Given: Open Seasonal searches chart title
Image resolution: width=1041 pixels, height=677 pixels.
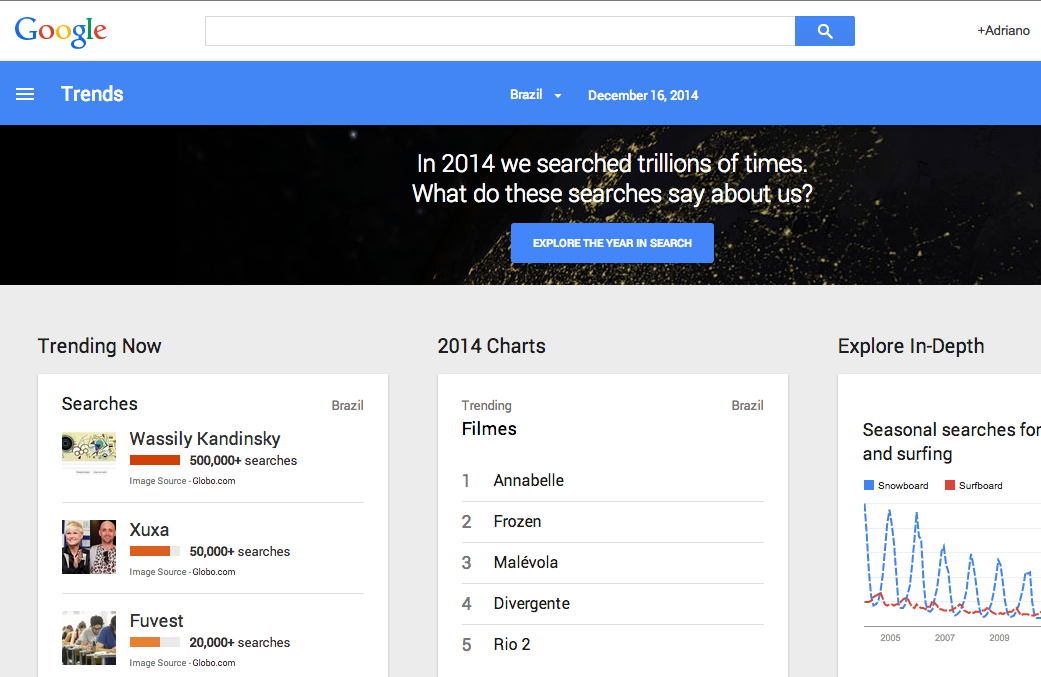Looking at the screenshot, I should tap(951, 441).
